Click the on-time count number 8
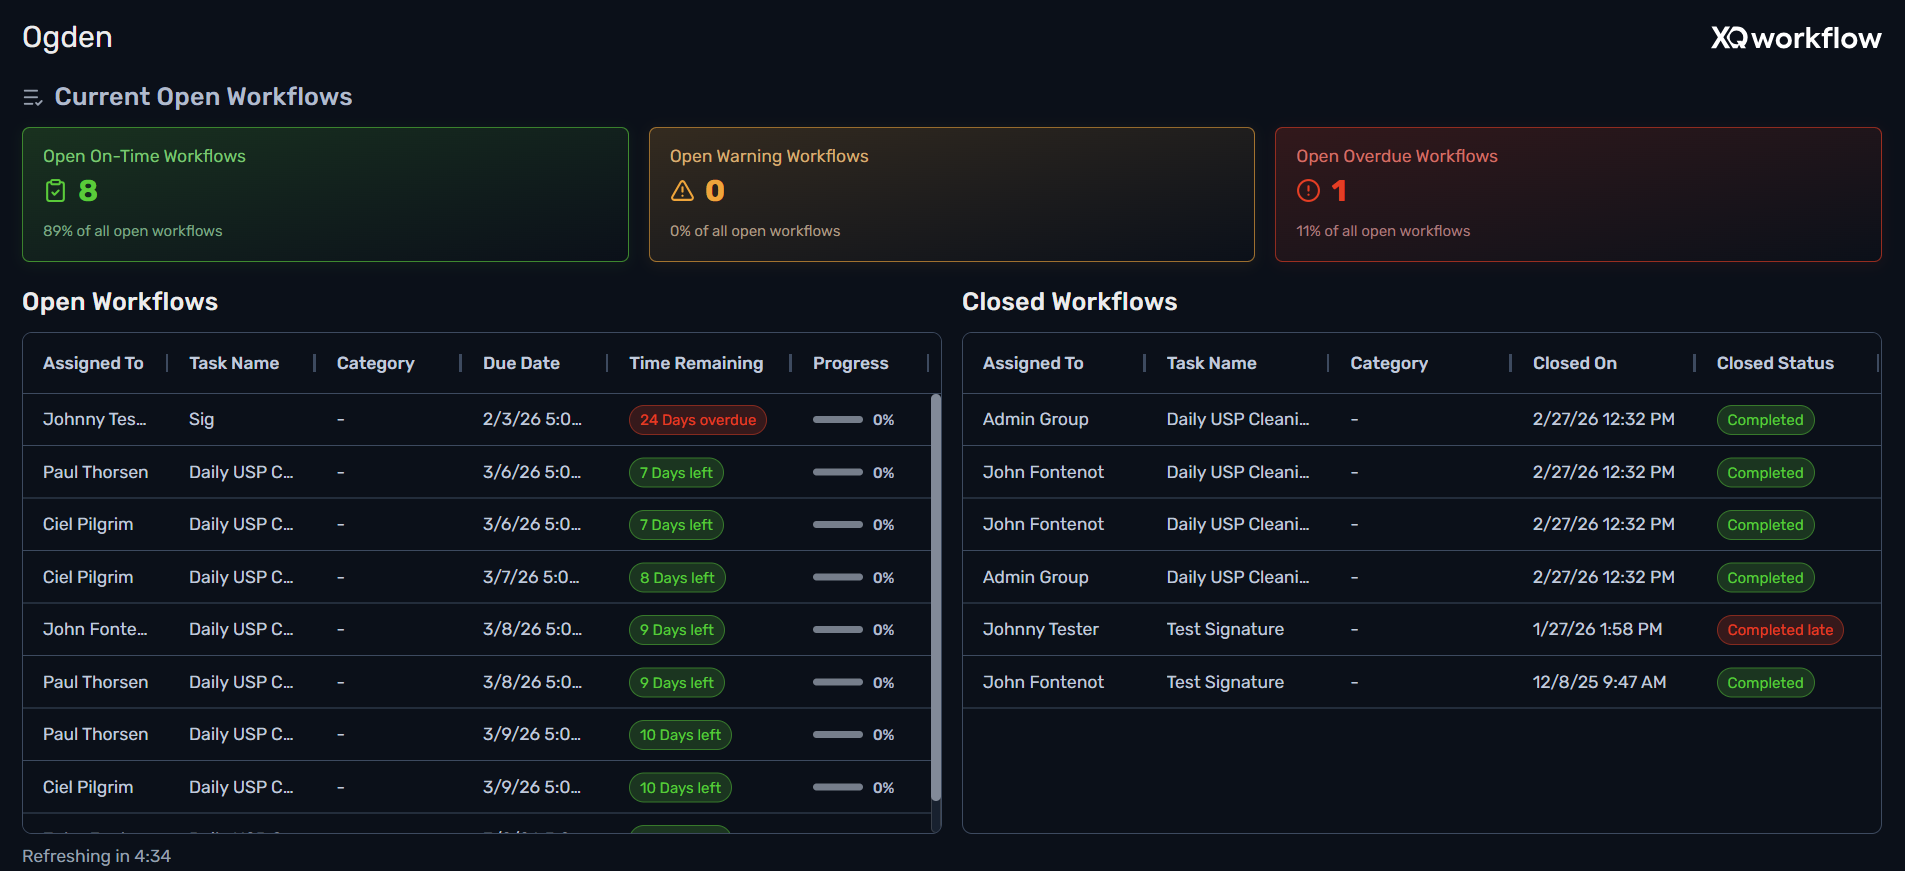1905x871 pixels. pyautogui.click(x=88, y=191)
